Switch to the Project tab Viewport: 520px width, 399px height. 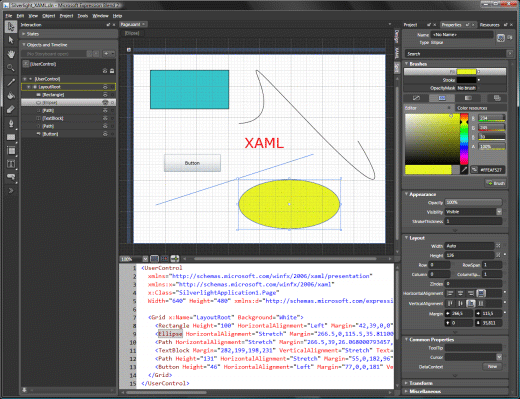point(410,25)
